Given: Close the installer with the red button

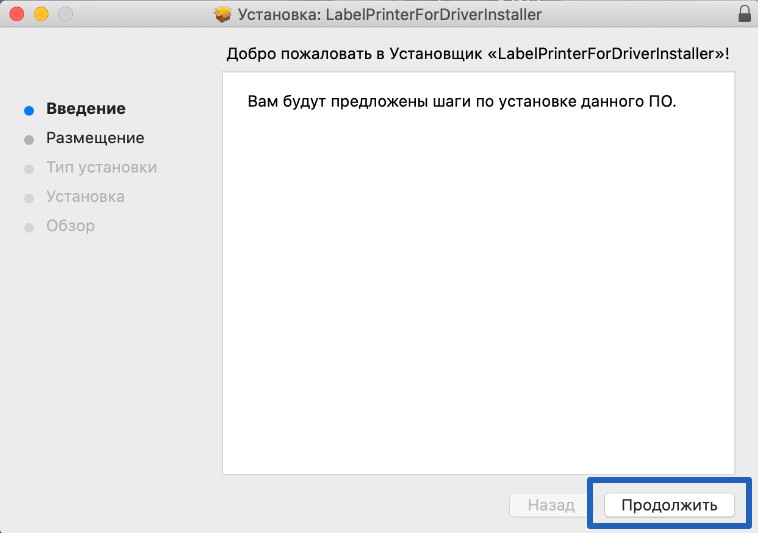Looking at the screenshot, I should pyautogui.click(x=17, y=15).
